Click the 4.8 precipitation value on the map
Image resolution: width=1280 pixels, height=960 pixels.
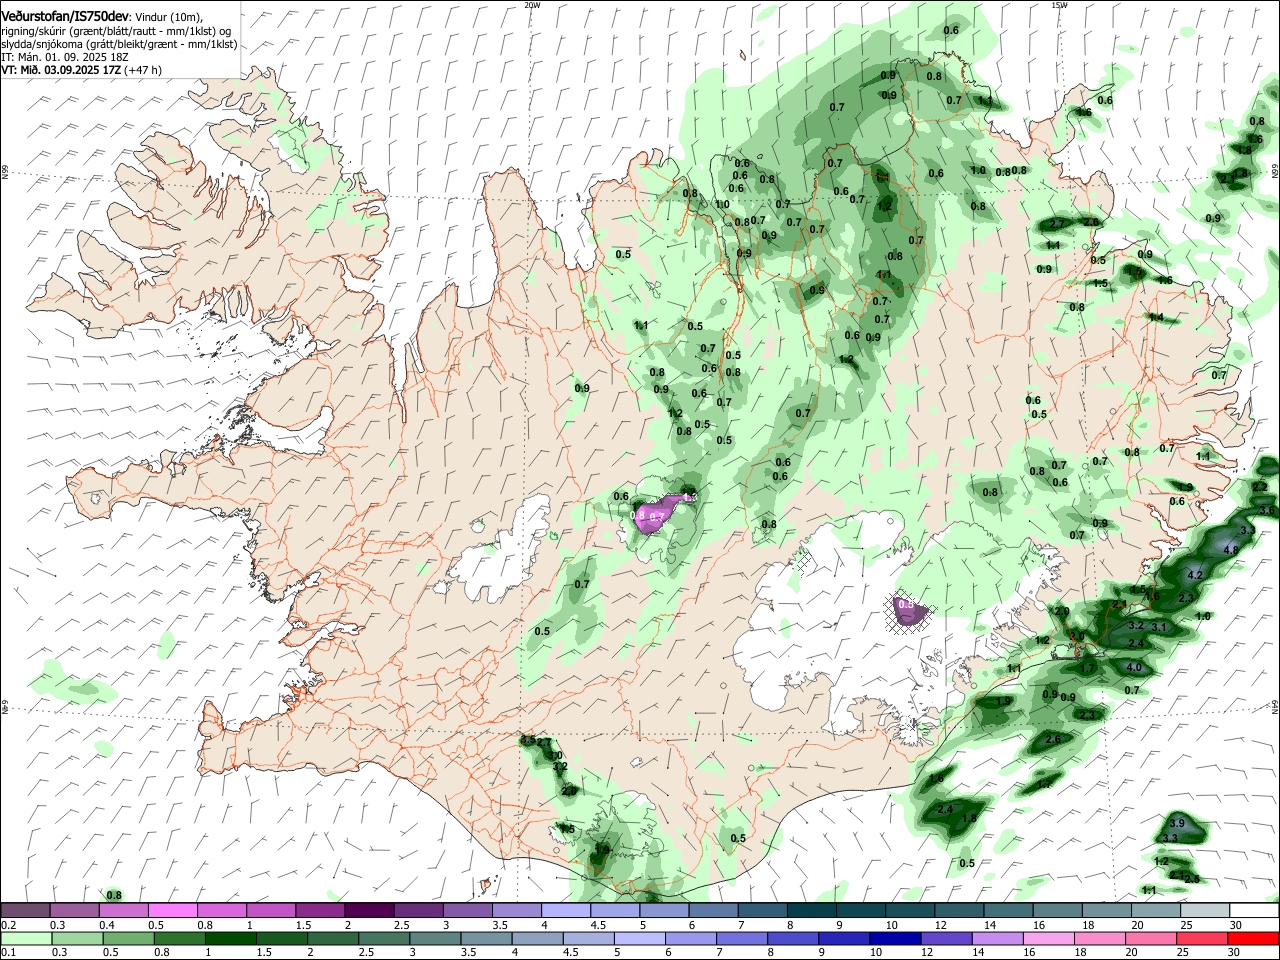pyautogui.click(x=1231, y=550)
